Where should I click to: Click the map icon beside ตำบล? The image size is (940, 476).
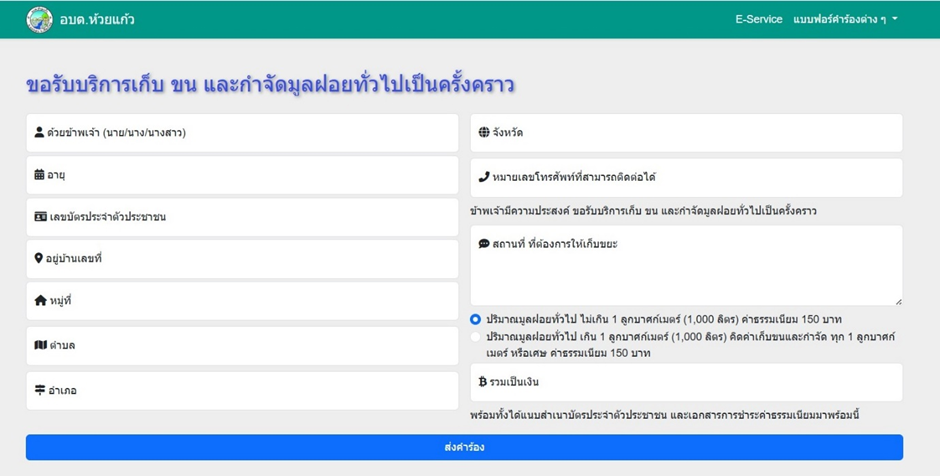(40, 345)
